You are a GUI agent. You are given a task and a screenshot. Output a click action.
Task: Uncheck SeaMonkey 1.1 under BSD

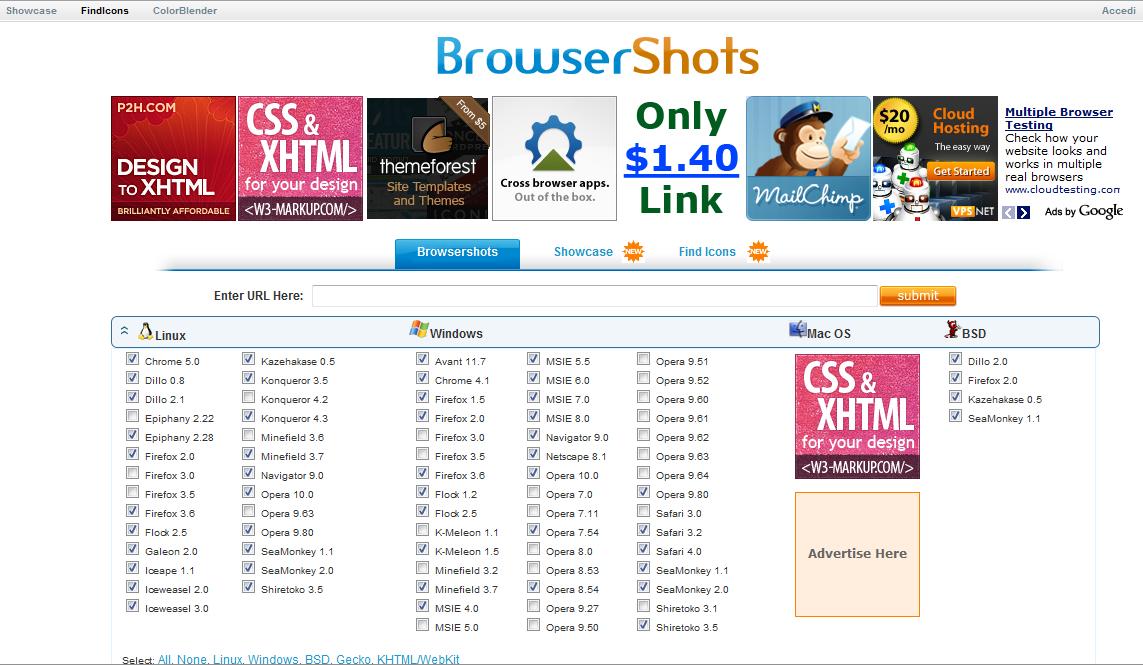[956, 416]
